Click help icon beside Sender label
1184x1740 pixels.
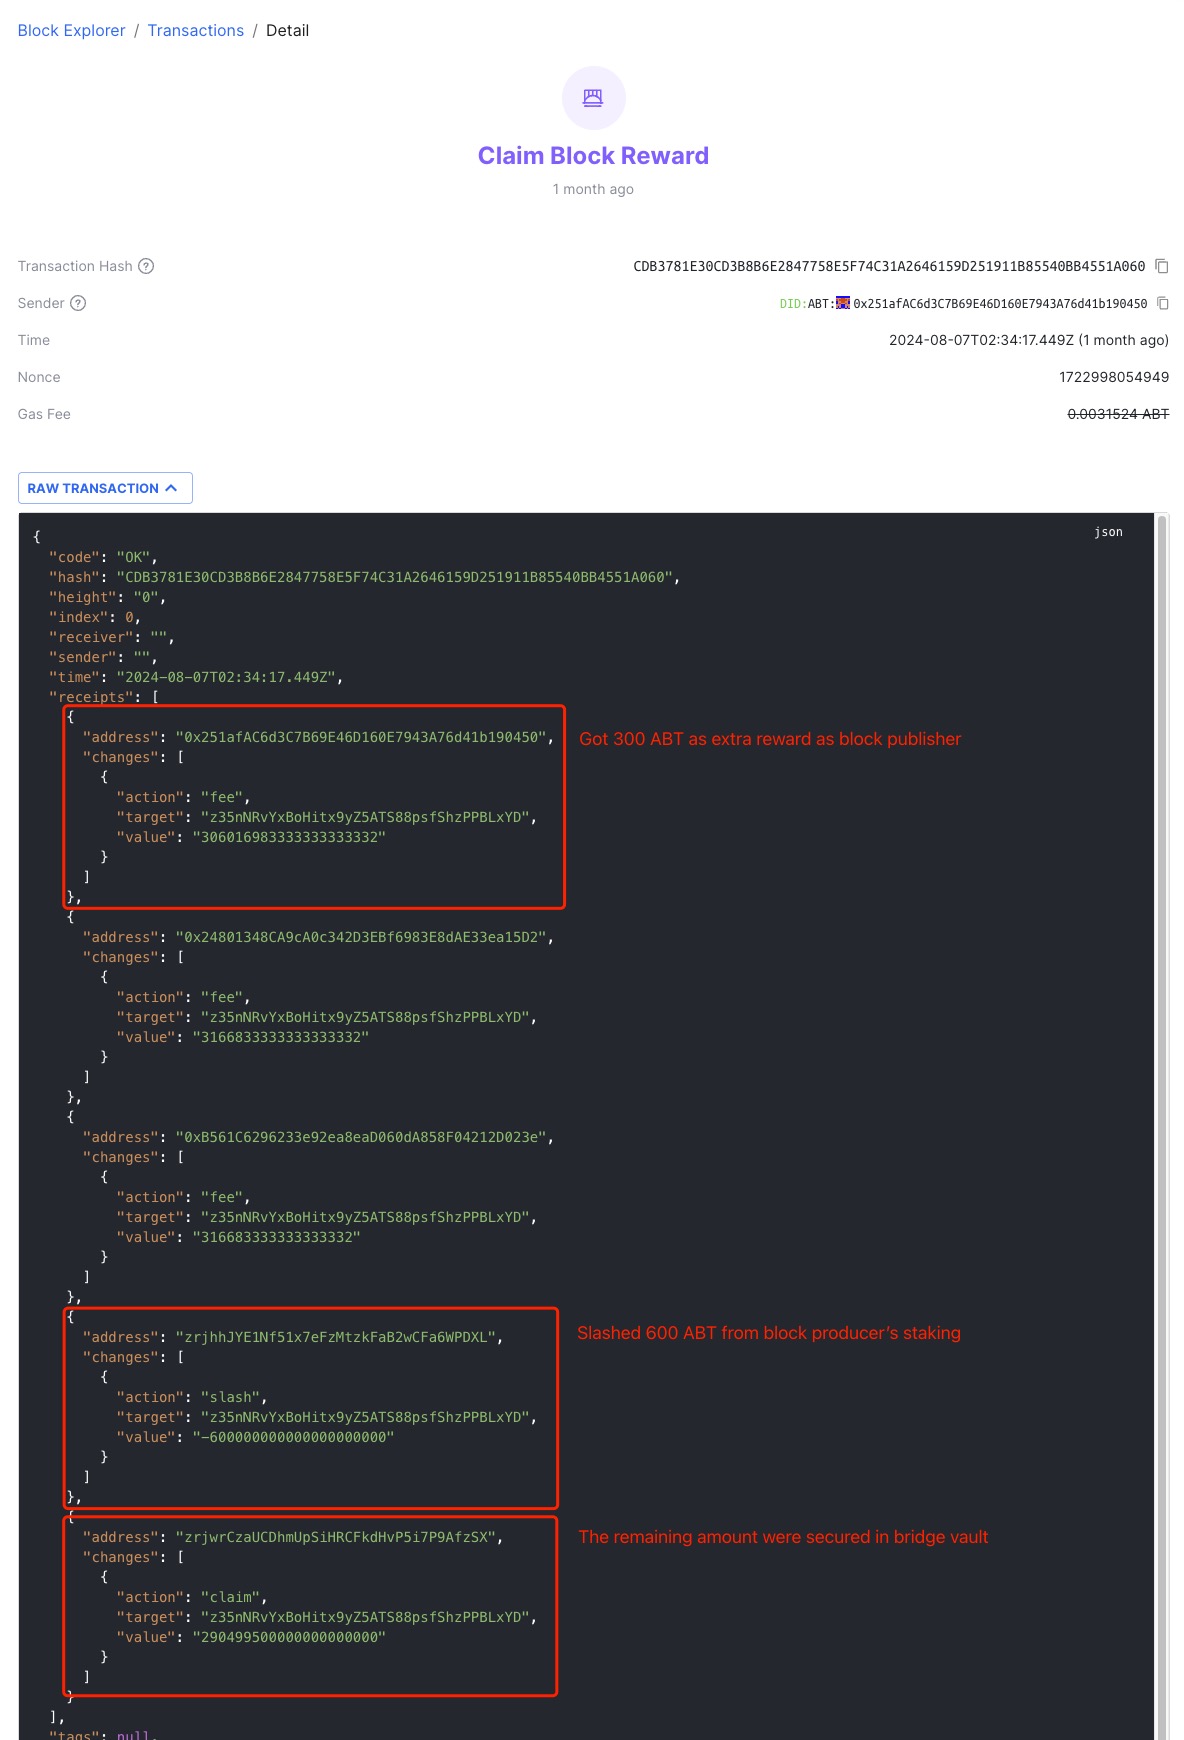(78, 303)
